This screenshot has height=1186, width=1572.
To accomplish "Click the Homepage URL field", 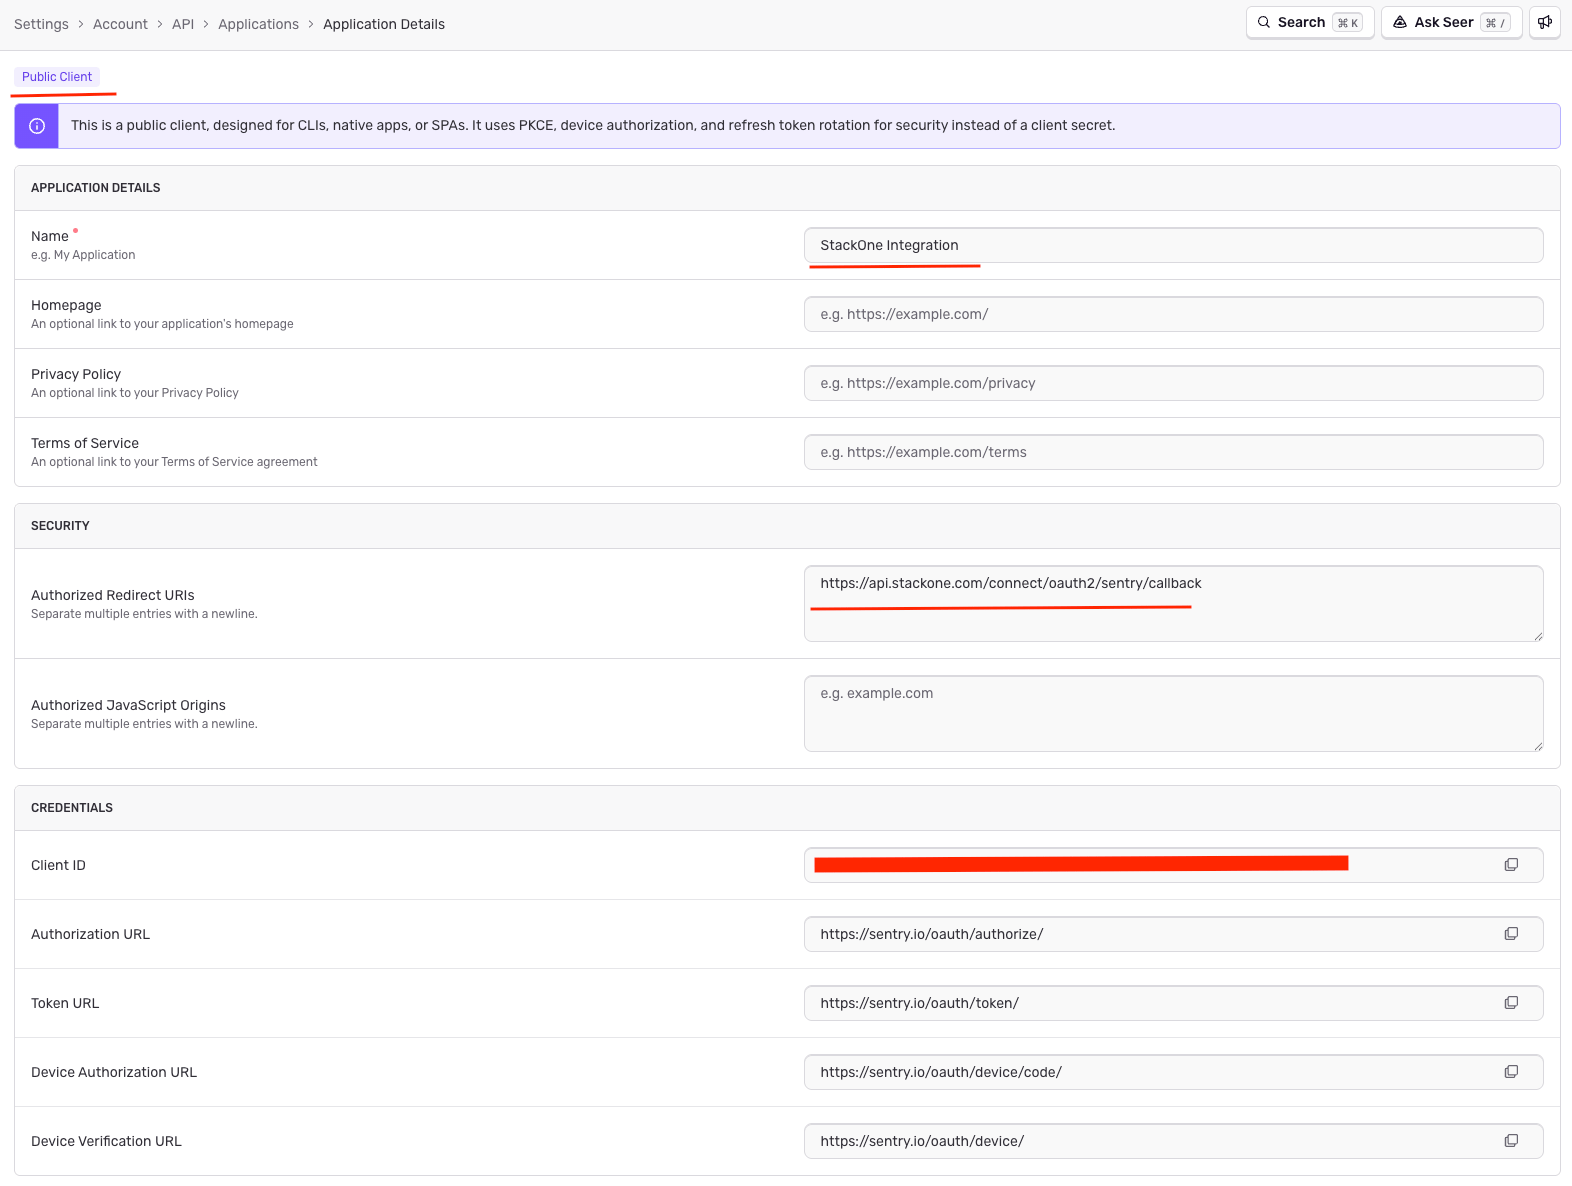I will pyautogui.click(x=1173, y=314).
